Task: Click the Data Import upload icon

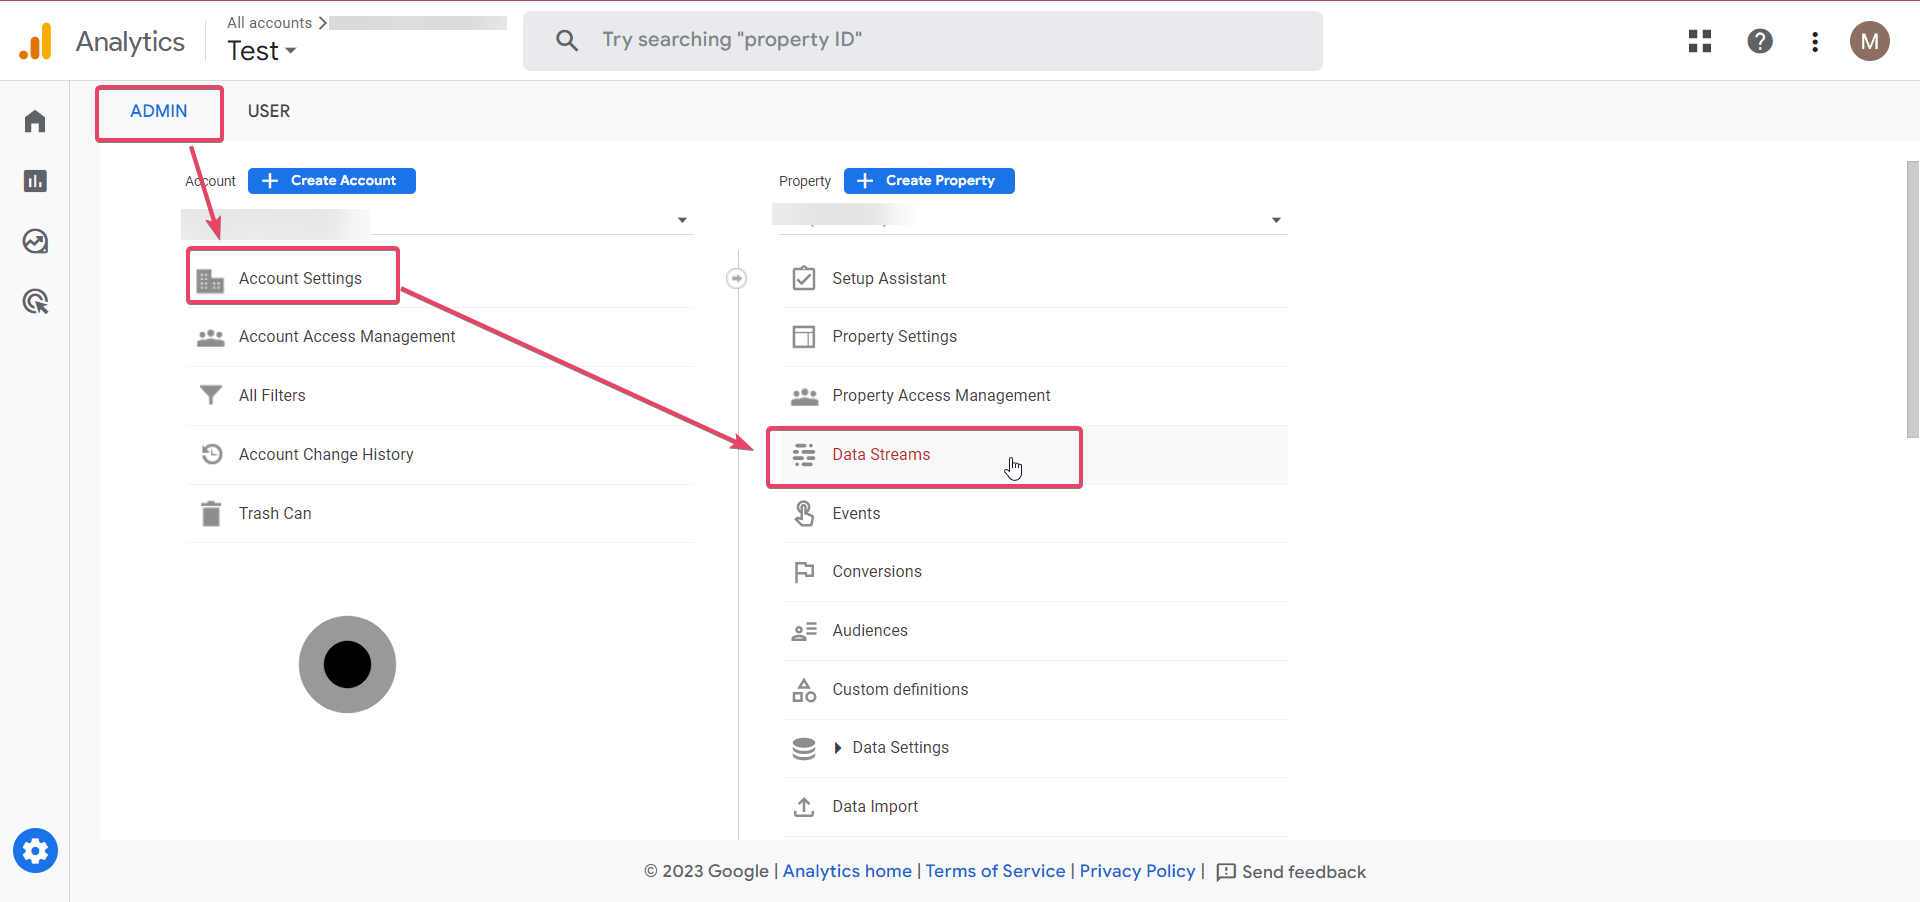Action: click(804, 806)
